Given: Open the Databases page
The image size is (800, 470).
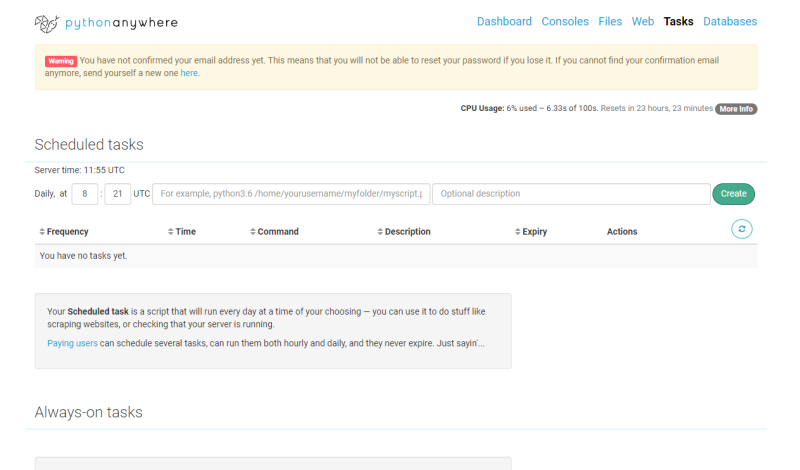Looking at the screenshot, I should pos(730,21).
